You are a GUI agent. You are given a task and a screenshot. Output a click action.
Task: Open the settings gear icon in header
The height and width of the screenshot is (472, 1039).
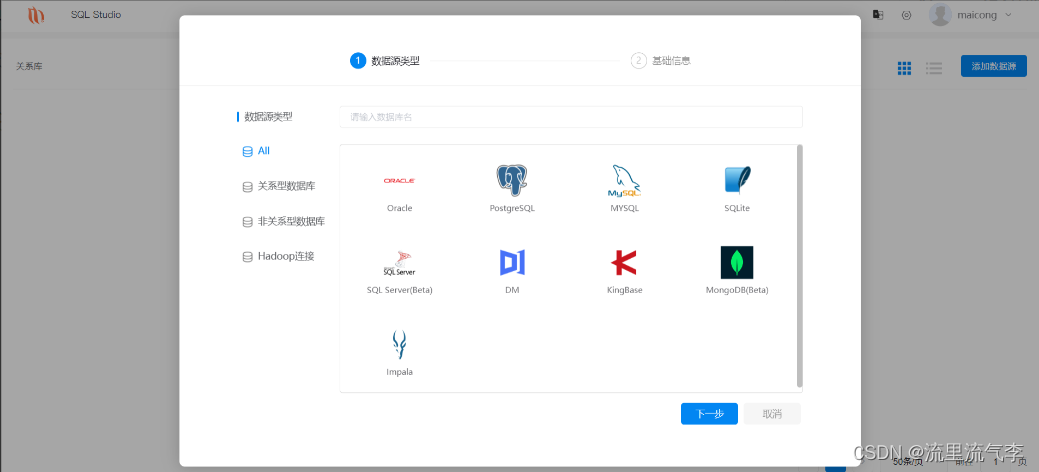coord(906,15)
